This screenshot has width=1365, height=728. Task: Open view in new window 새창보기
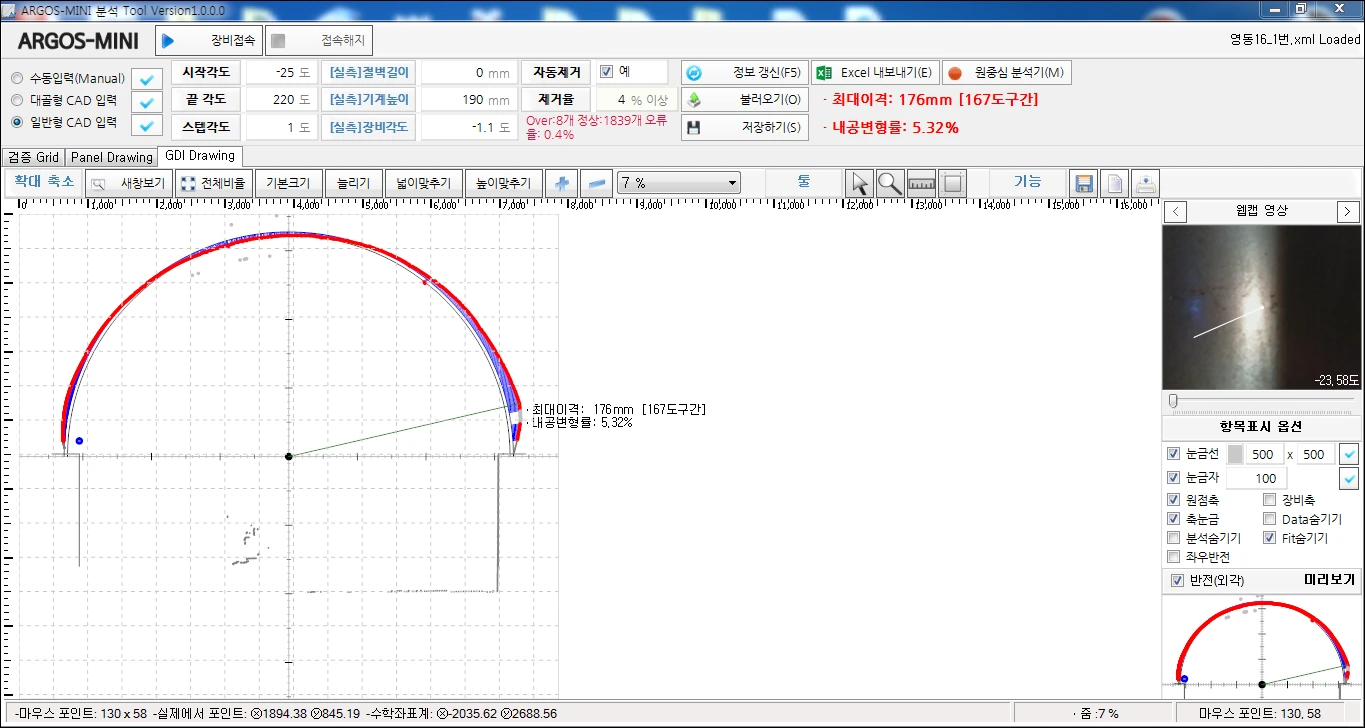click(129, 183)
